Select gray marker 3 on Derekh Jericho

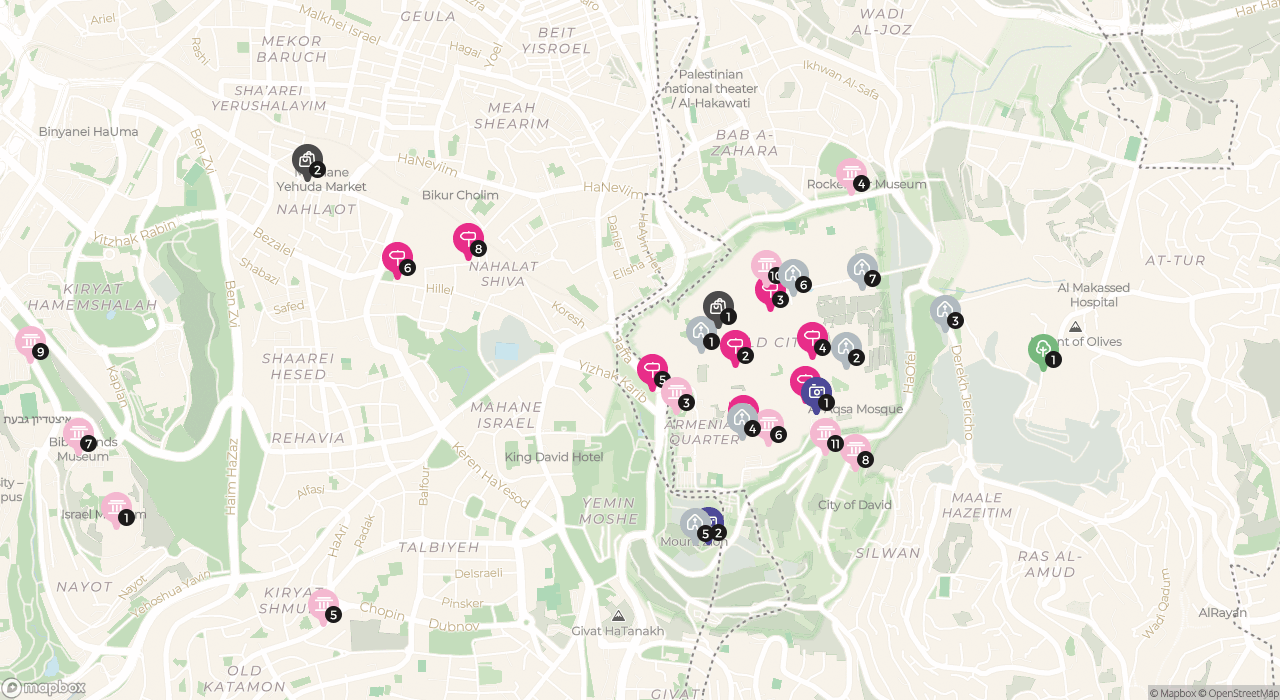tap(945, 311)
